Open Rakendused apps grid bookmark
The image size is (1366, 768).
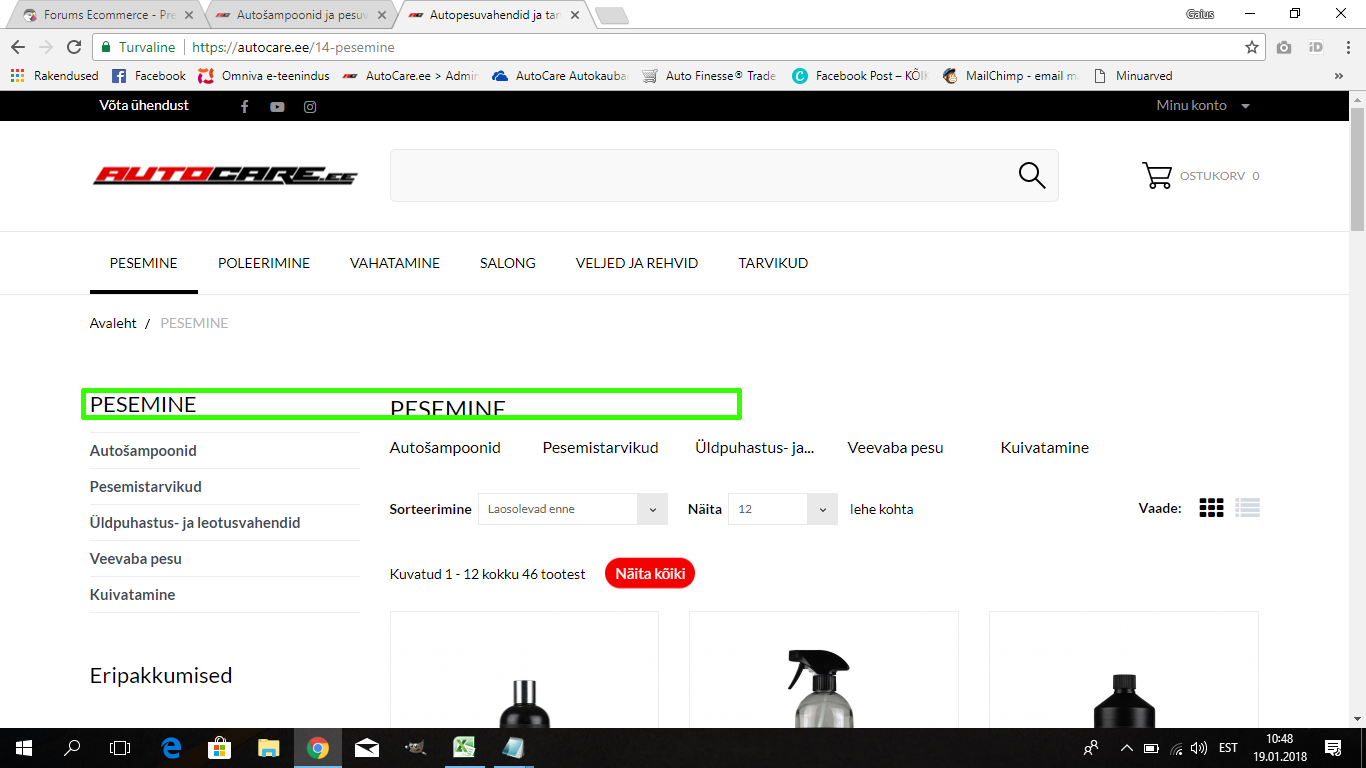[56, 76]
